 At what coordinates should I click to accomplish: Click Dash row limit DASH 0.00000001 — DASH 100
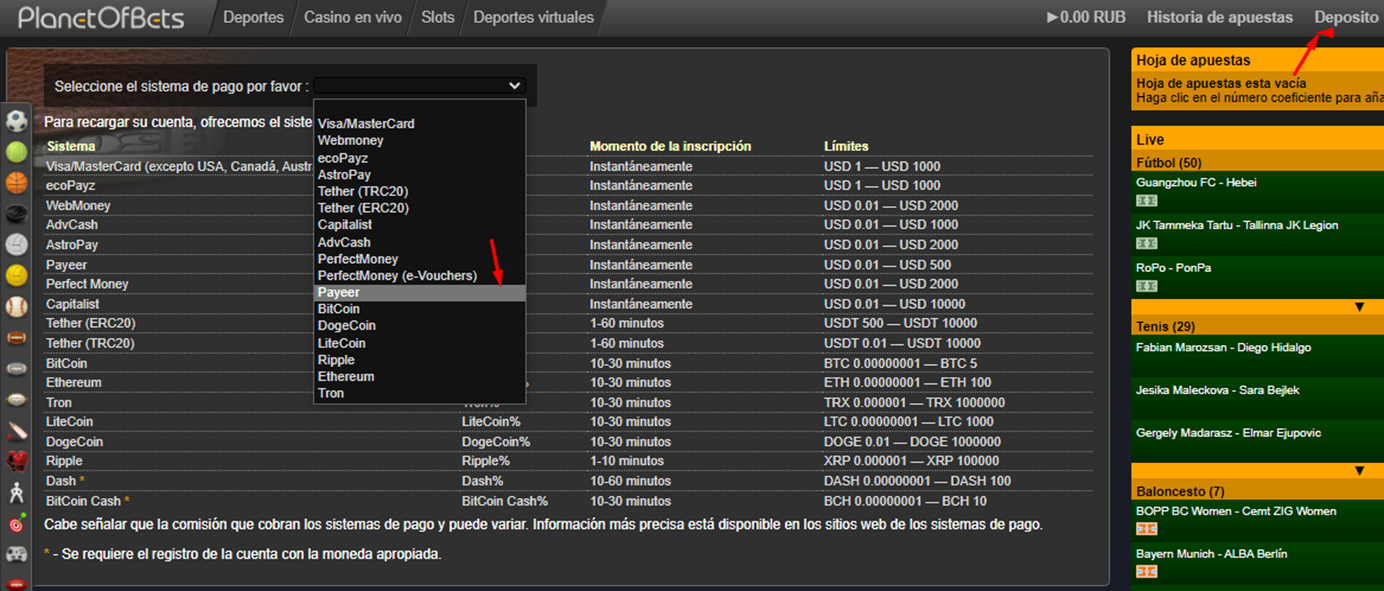tap(917, 481)
